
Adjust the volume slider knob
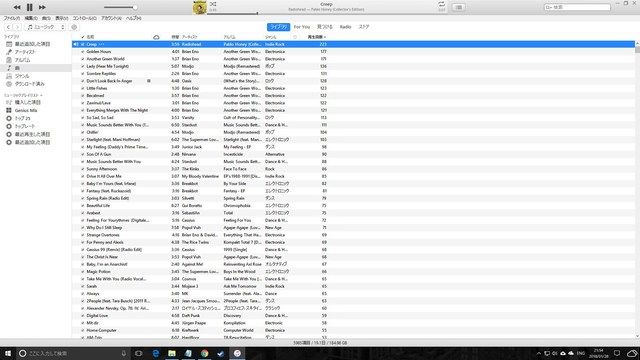pos(135,7)
